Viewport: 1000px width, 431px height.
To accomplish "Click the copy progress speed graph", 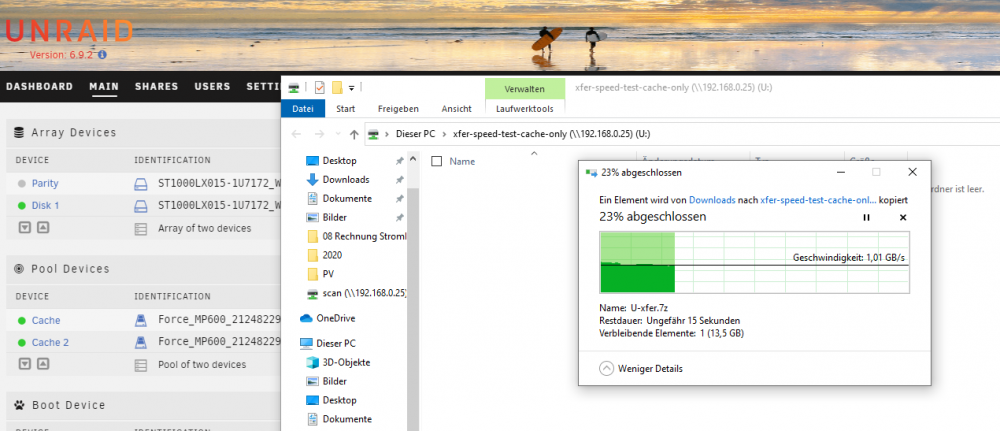I will [x=754, y=263].
